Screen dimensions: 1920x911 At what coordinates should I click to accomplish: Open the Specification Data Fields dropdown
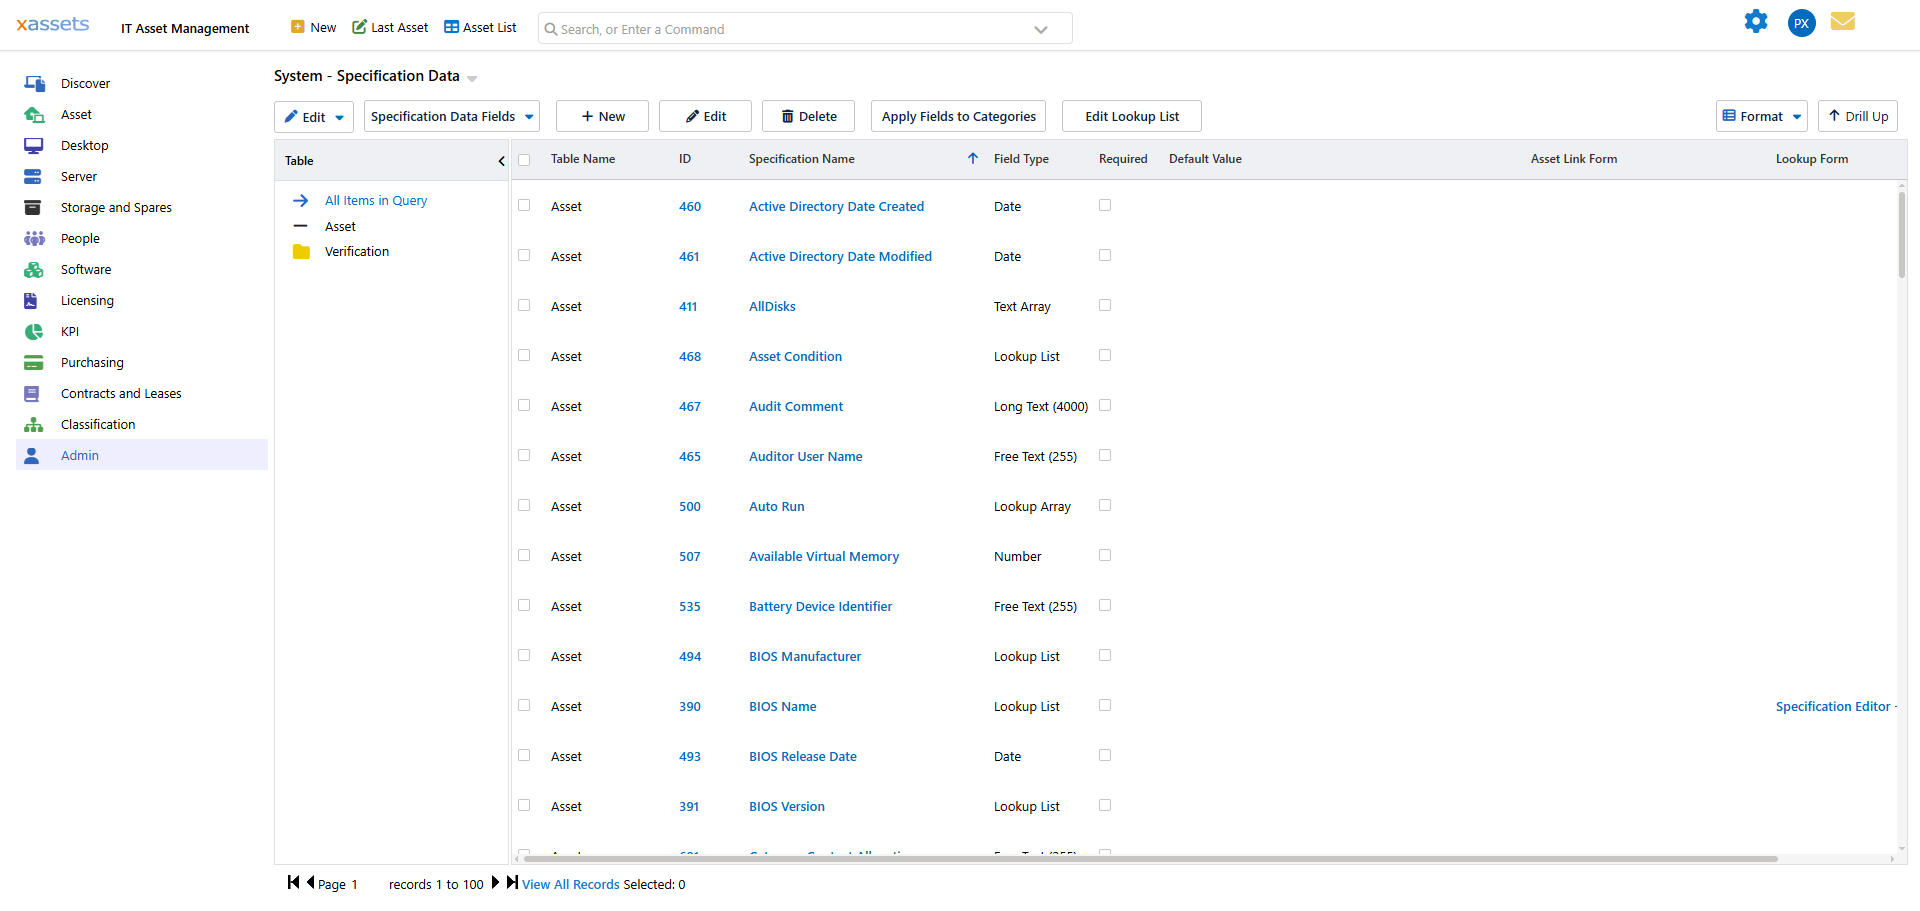tap(451, 116)
